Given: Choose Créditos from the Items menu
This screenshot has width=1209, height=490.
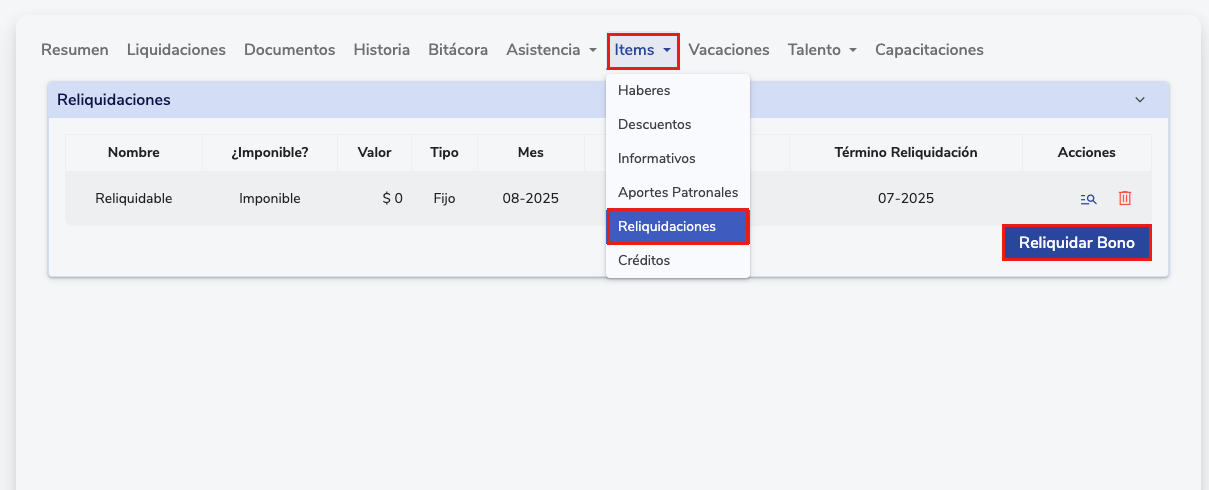Looking at the screenshot, I should (644, 260).
